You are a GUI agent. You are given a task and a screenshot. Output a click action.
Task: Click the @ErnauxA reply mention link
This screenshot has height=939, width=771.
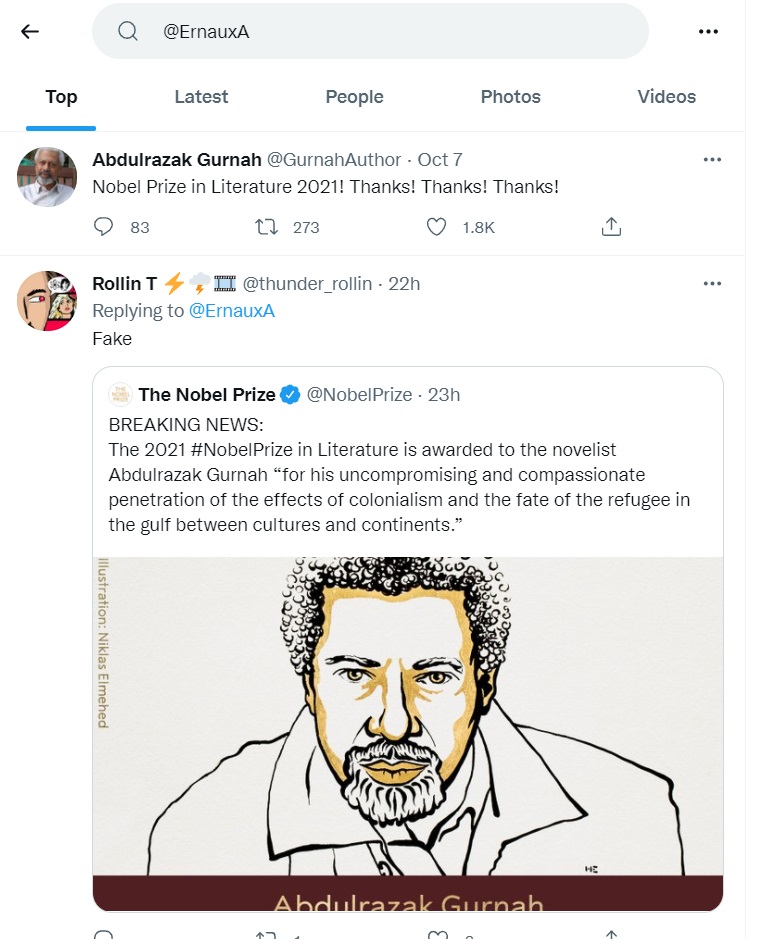232,311
